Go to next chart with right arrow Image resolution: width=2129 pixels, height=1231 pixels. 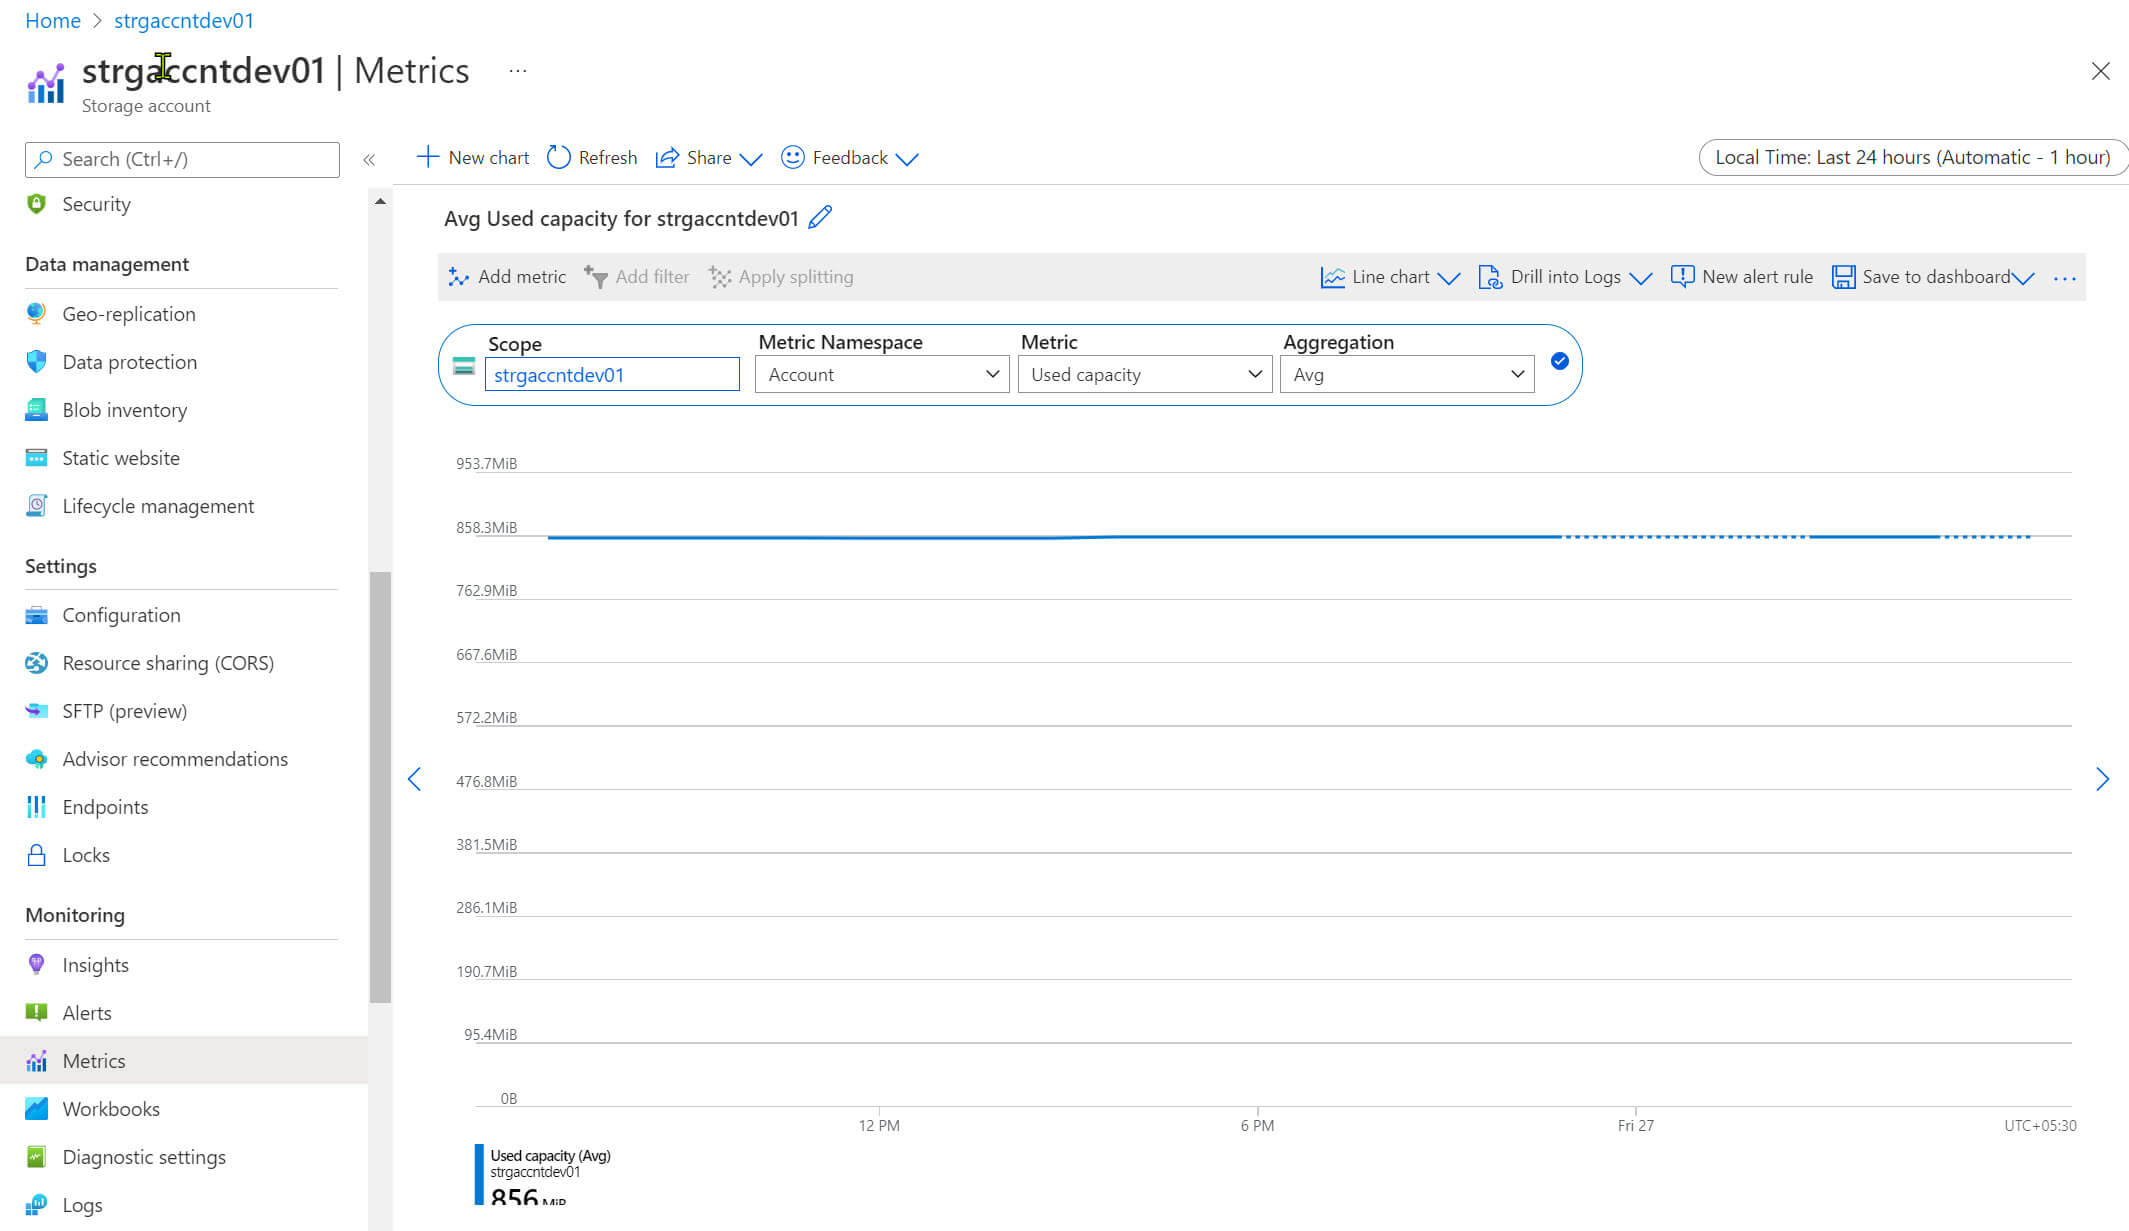point(2101,779)
